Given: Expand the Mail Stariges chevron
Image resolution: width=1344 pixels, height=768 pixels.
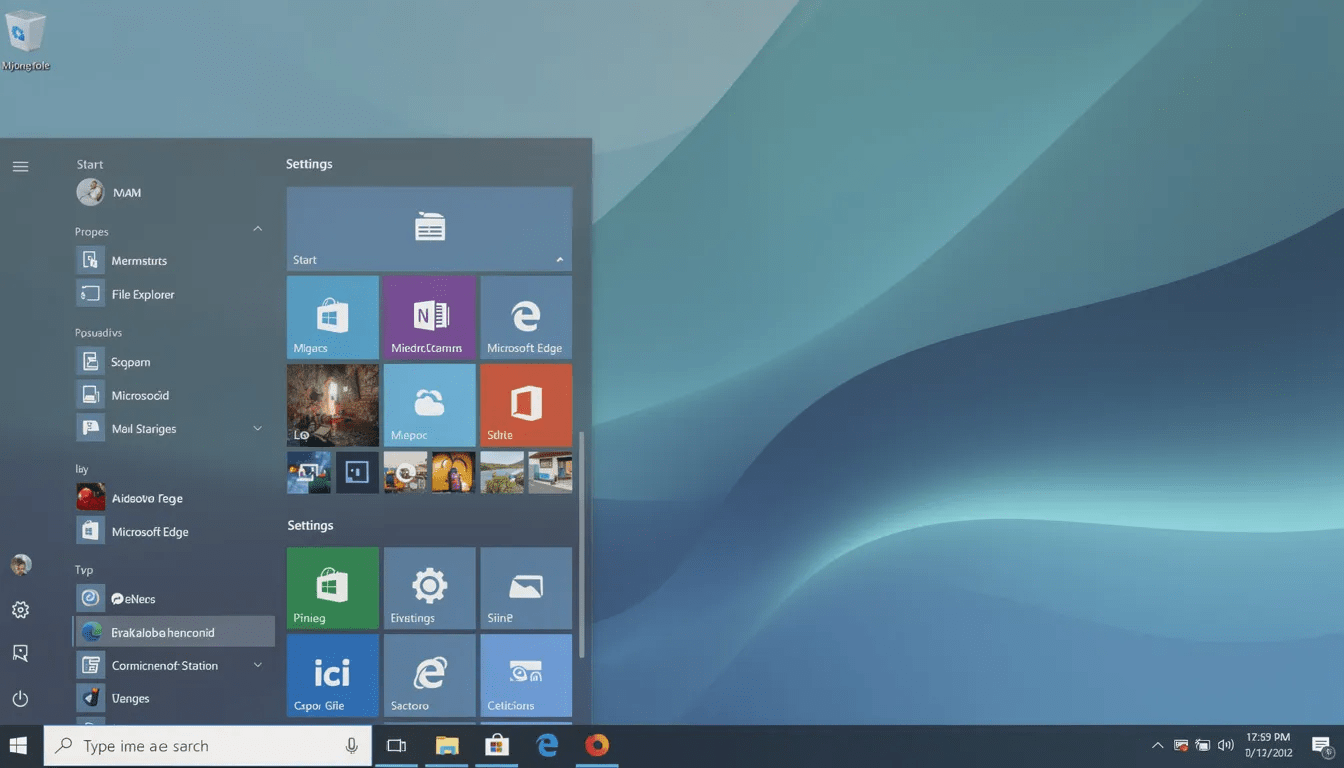Looking at the screenshot, I should [x=257, y=429].
